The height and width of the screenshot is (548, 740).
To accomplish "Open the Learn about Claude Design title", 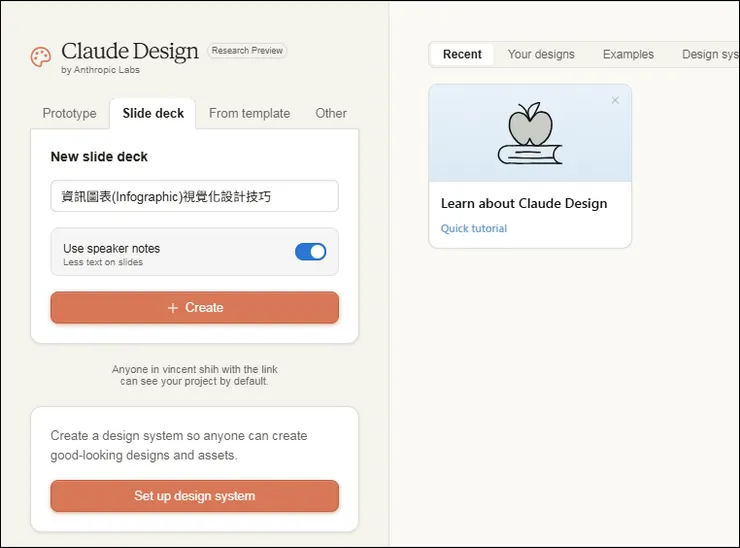I will pyautogui.click(x=524, y=204).
